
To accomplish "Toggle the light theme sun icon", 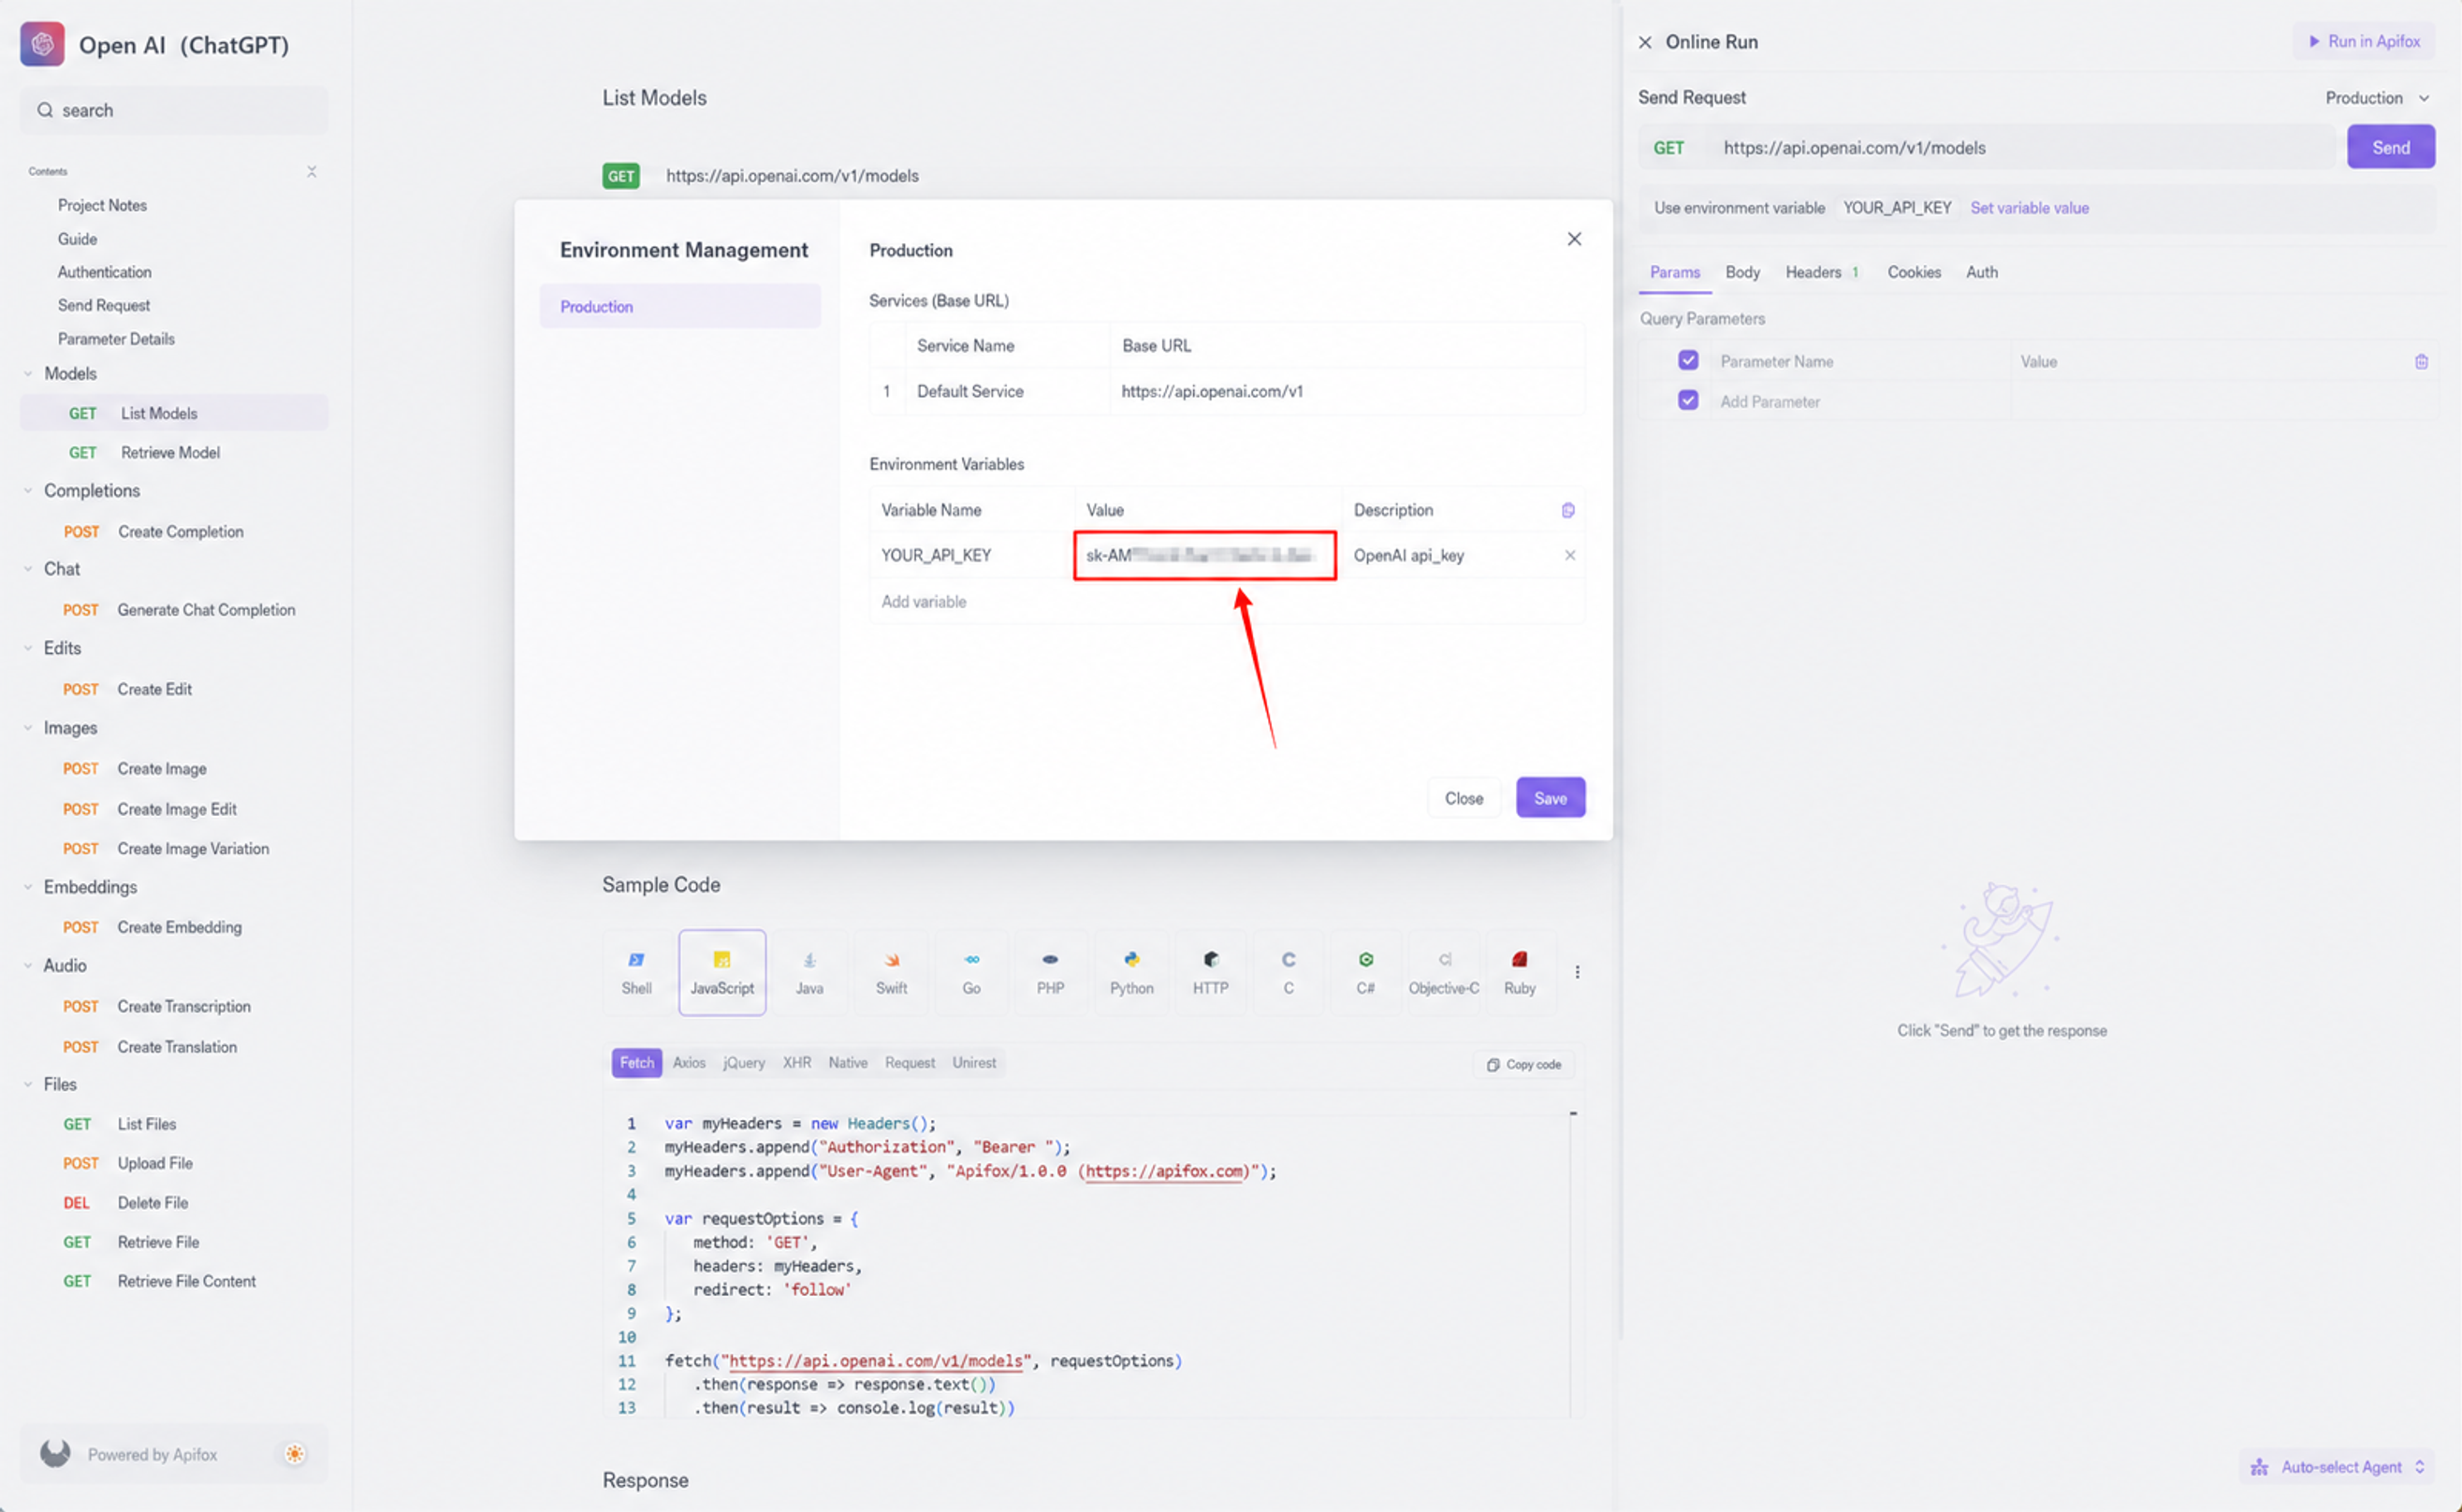I will coord(294,1454).
